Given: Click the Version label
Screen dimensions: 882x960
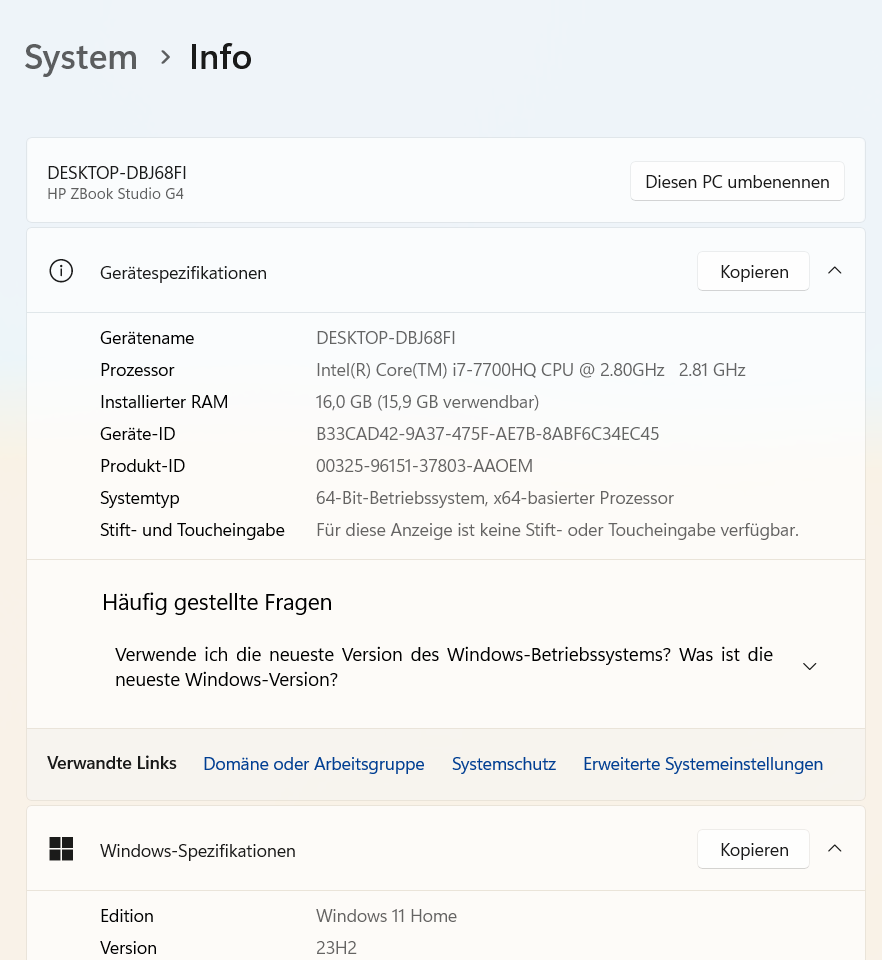Looking at the screenshot, I should tap(129, 948).
